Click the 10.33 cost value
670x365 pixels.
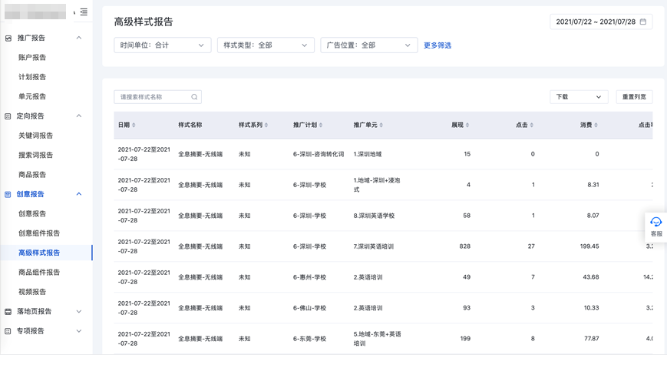click(591, 308)
